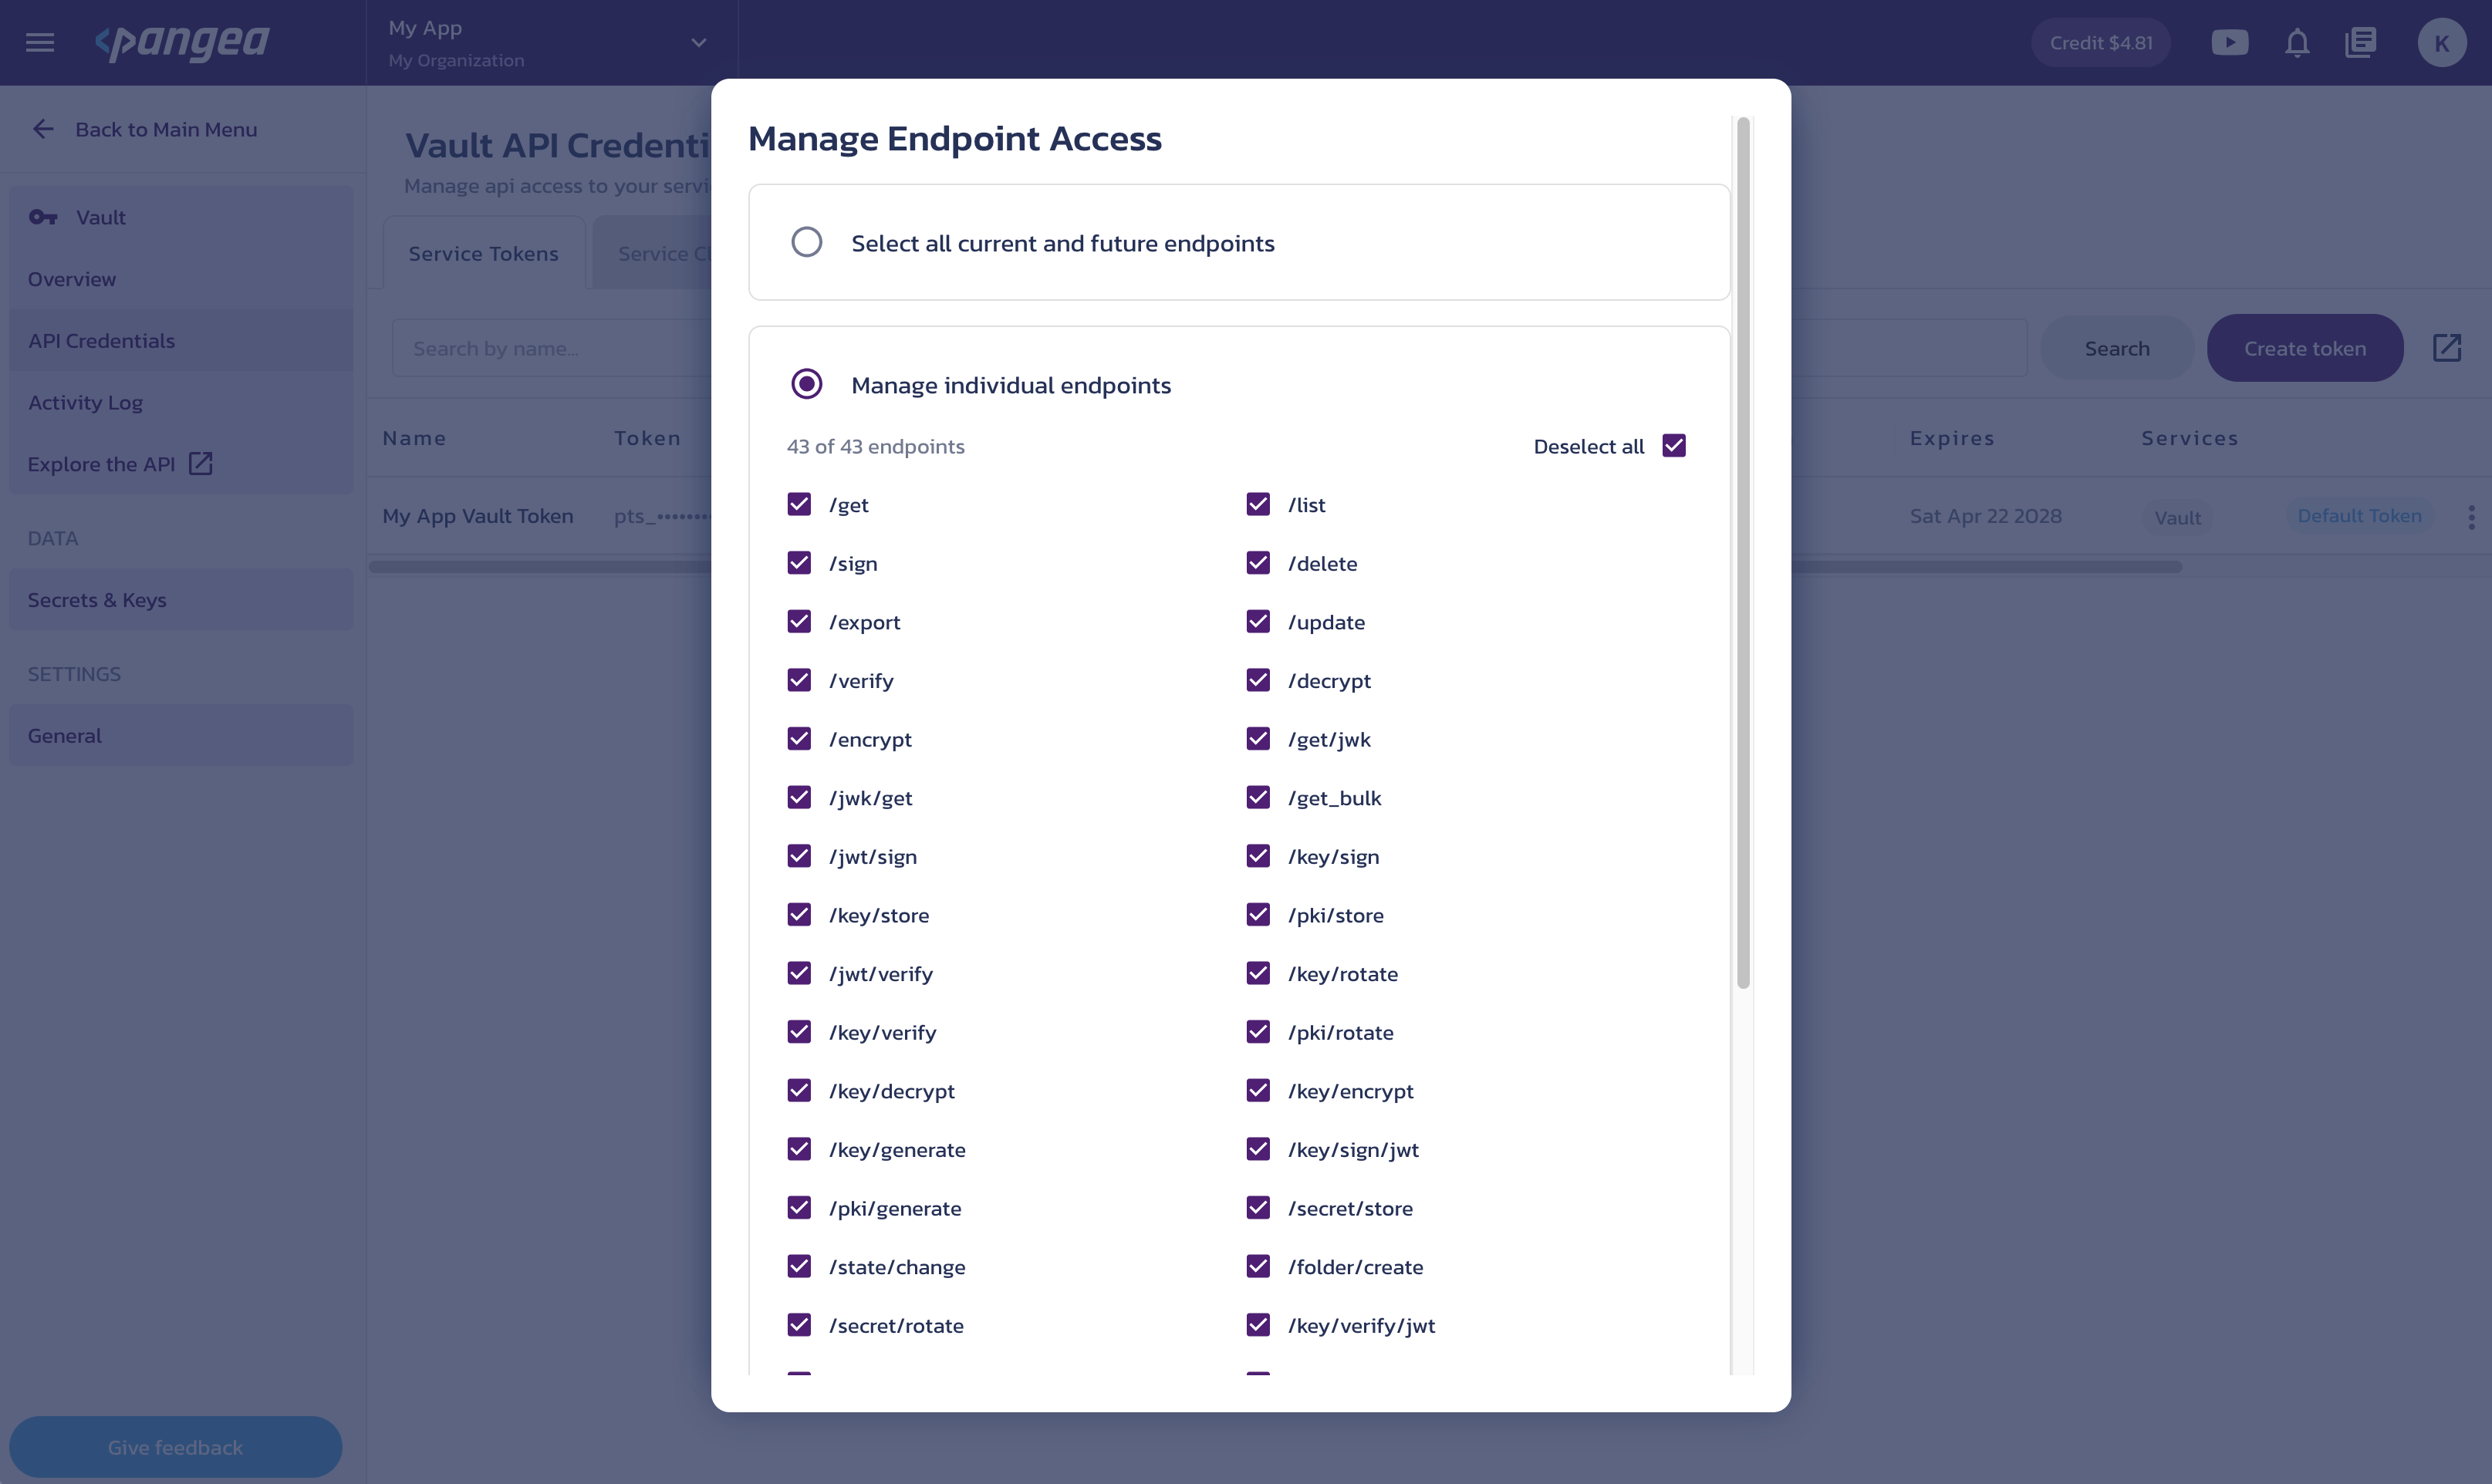Image resolution: width=2492 pixels, height=1484 pixels.
Task: Toggle /key/sign/jwt checkbox
Action: click(1257, 1149)
